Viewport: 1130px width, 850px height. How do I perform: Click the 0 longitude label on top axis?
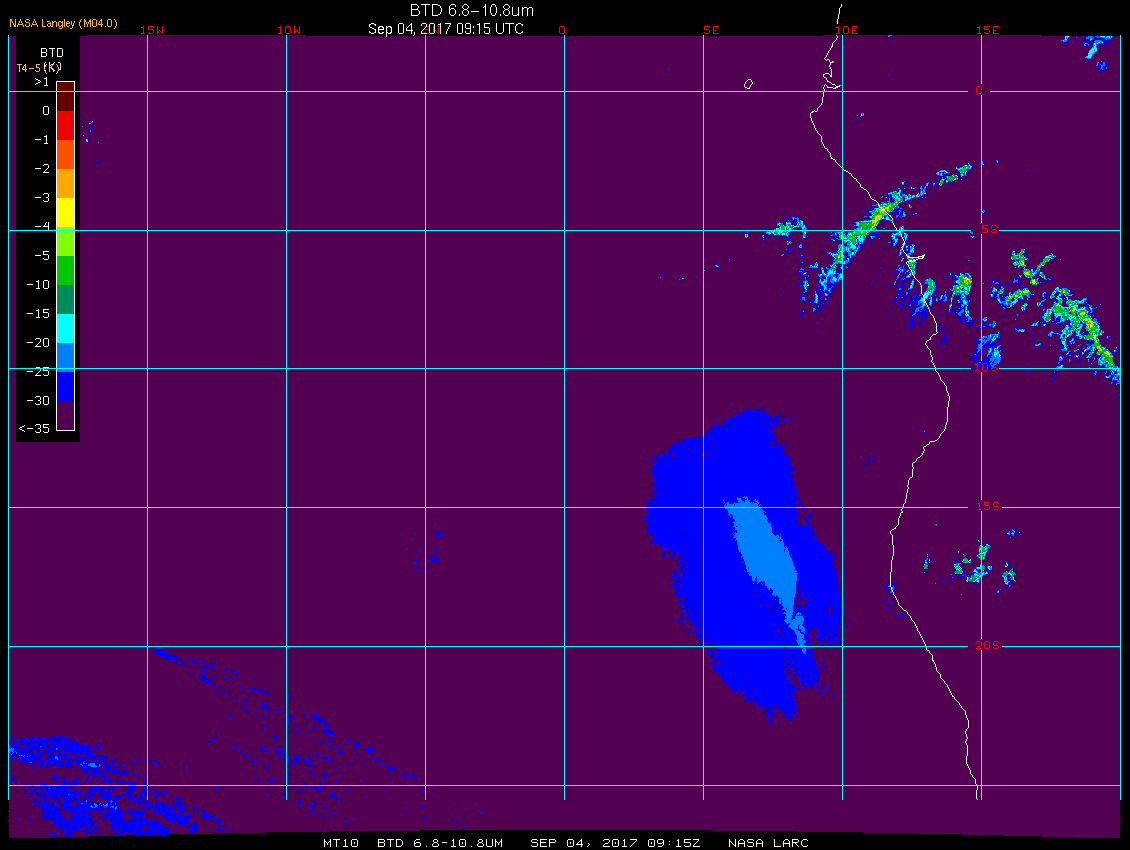tap(562, 30)
